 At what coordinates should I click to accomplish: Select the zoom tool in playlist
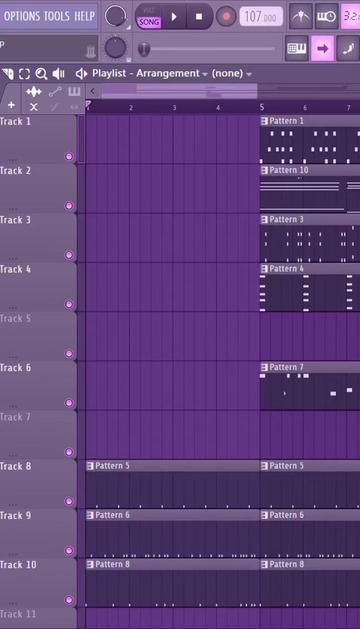point(41,74)
